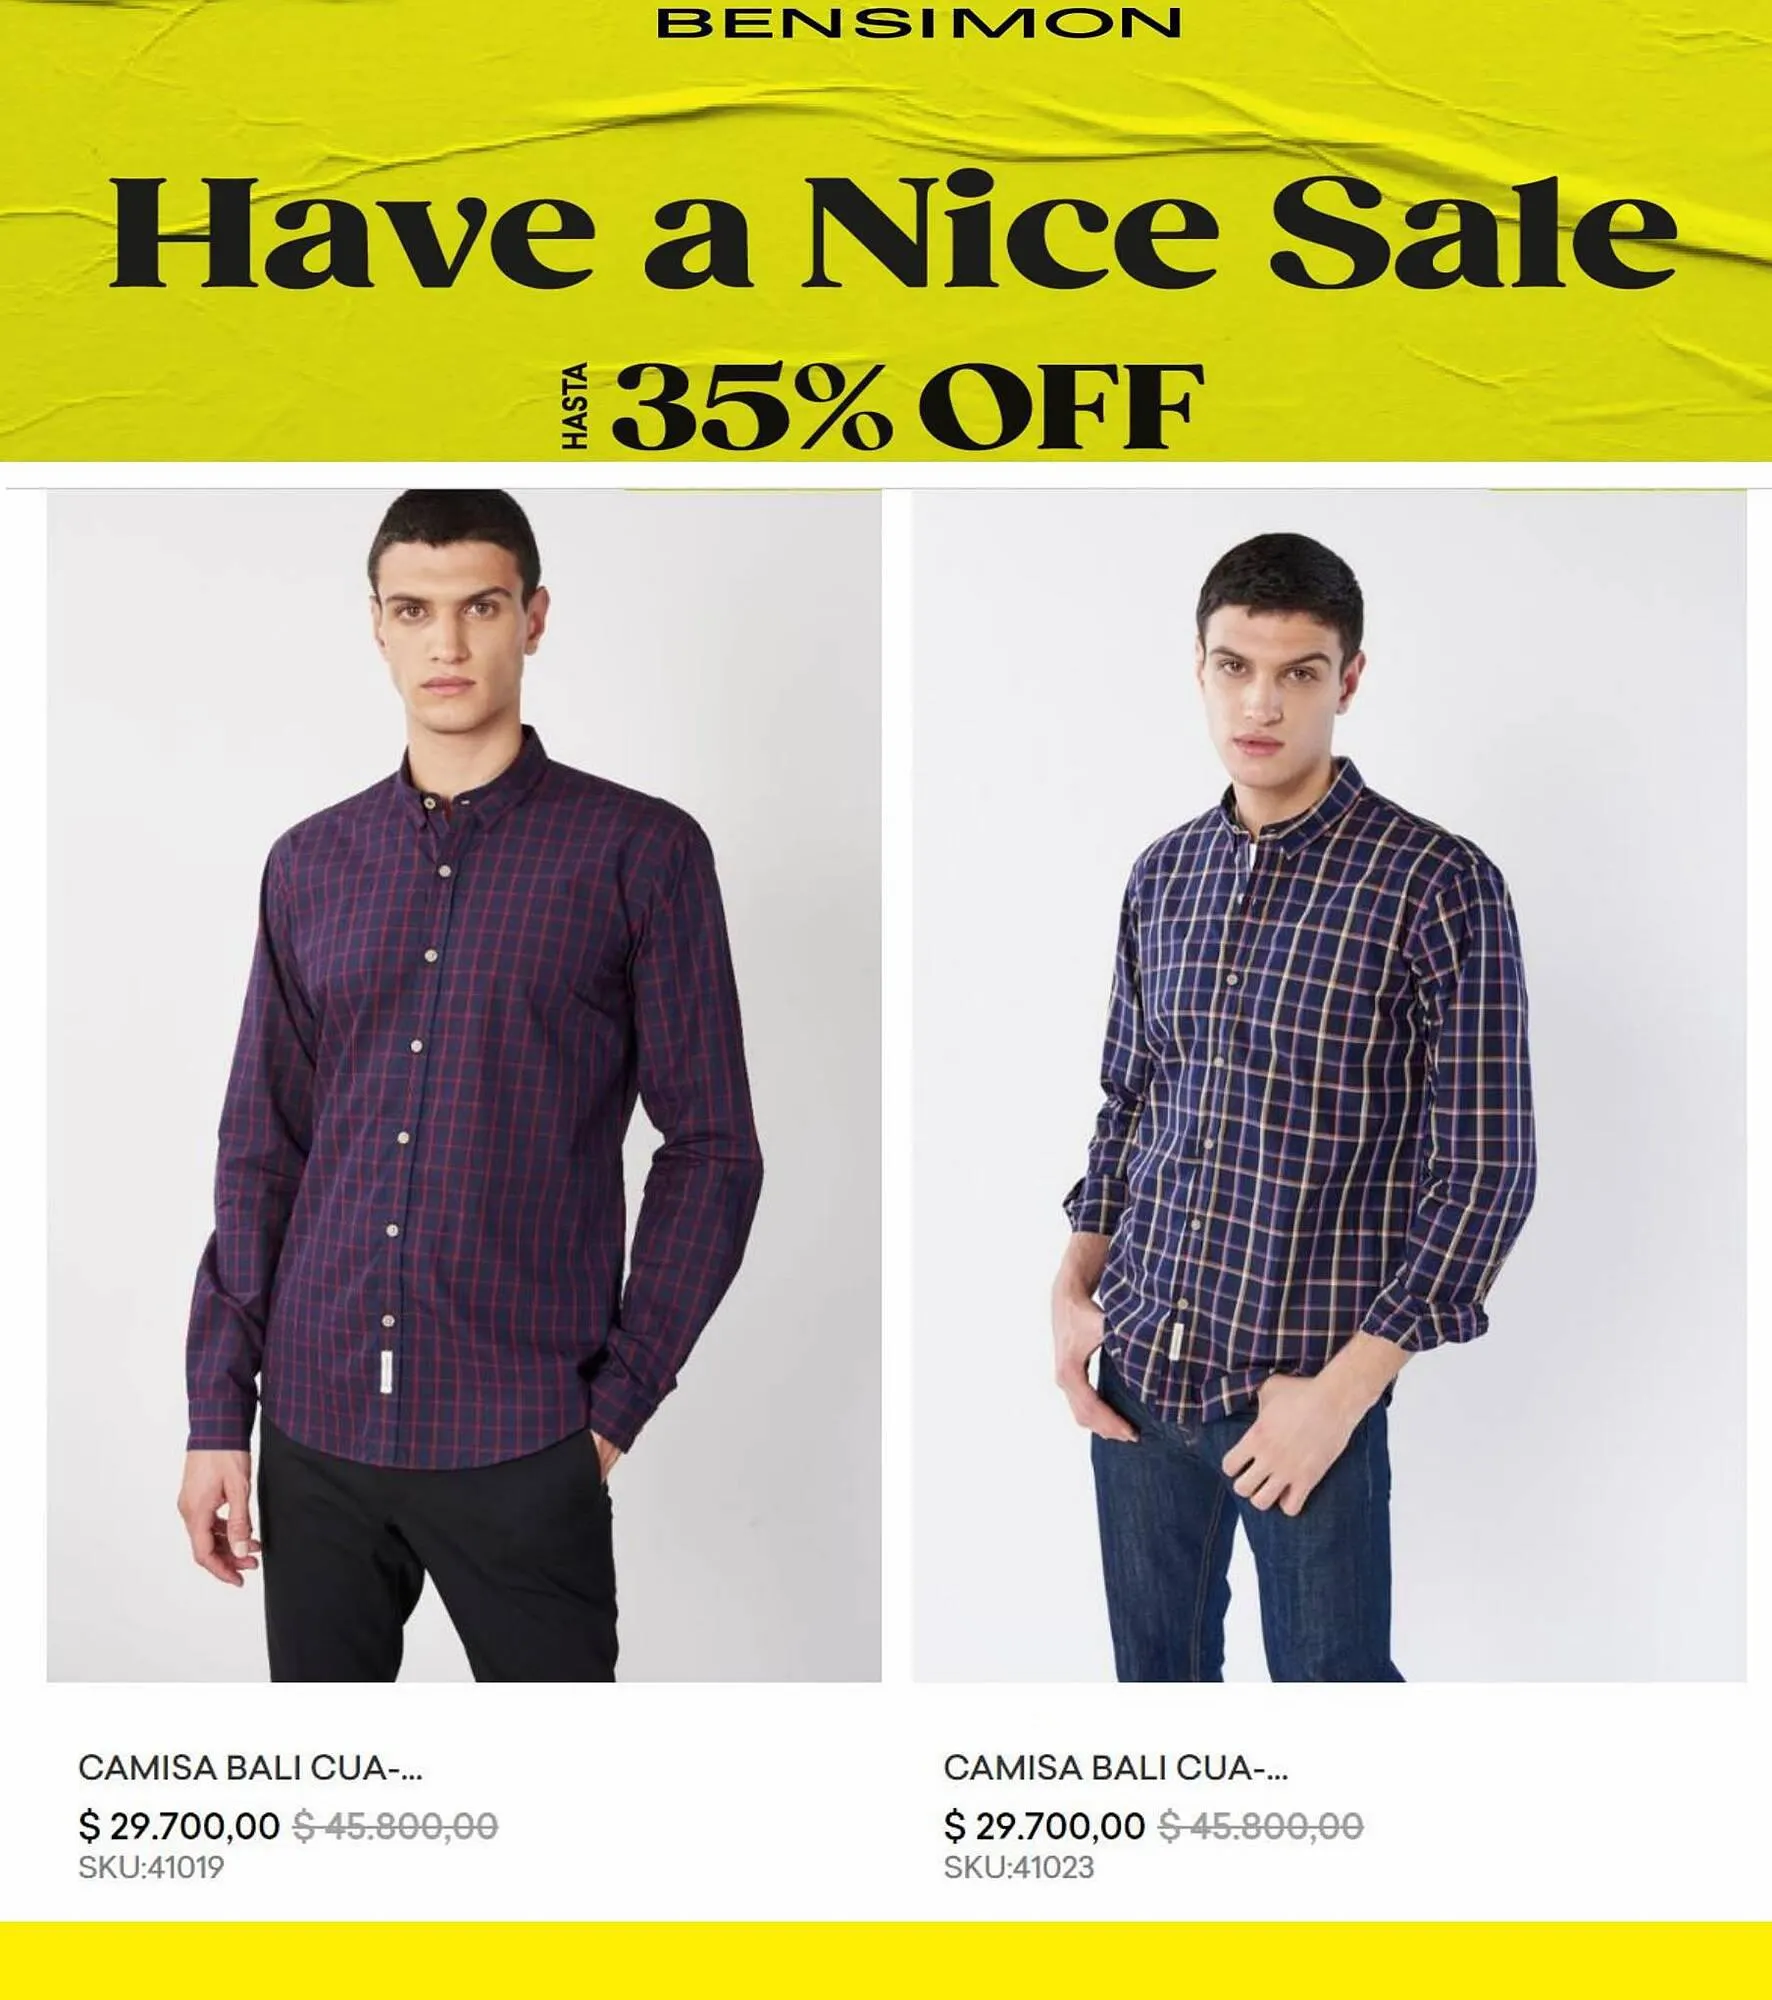Click the crossed-out $ 45.800,00 above SKU:41019
Screen dimensions: 1772x2000
point(395,1827)
